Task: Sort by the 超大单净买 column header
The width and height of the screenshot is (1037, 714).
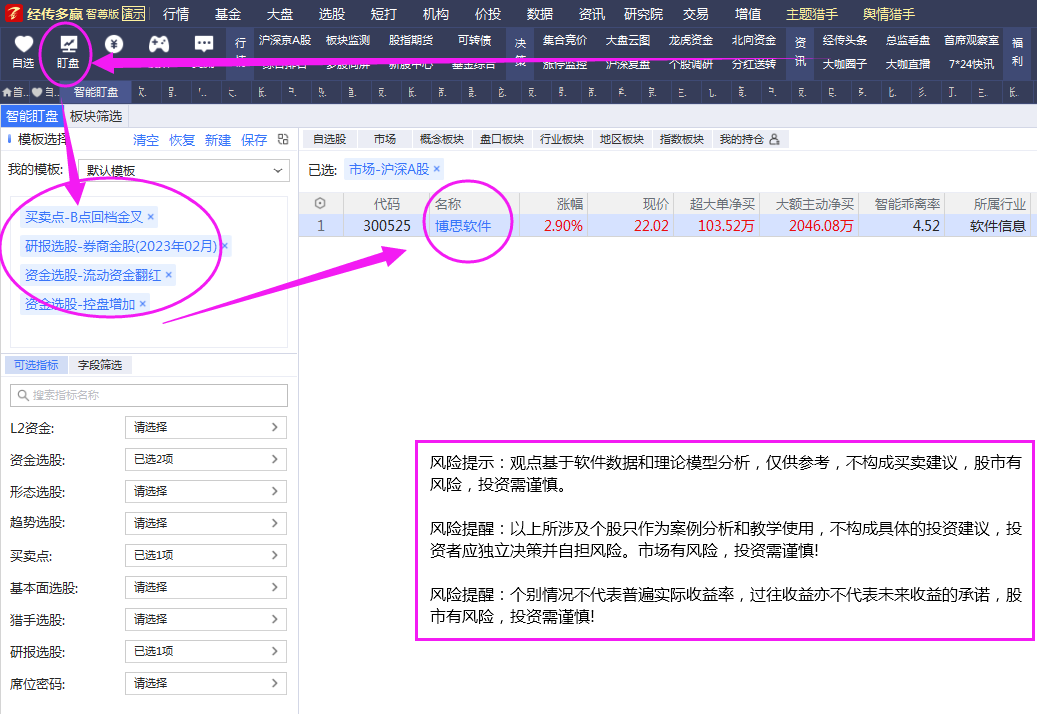Action: (x=722, y=204)
